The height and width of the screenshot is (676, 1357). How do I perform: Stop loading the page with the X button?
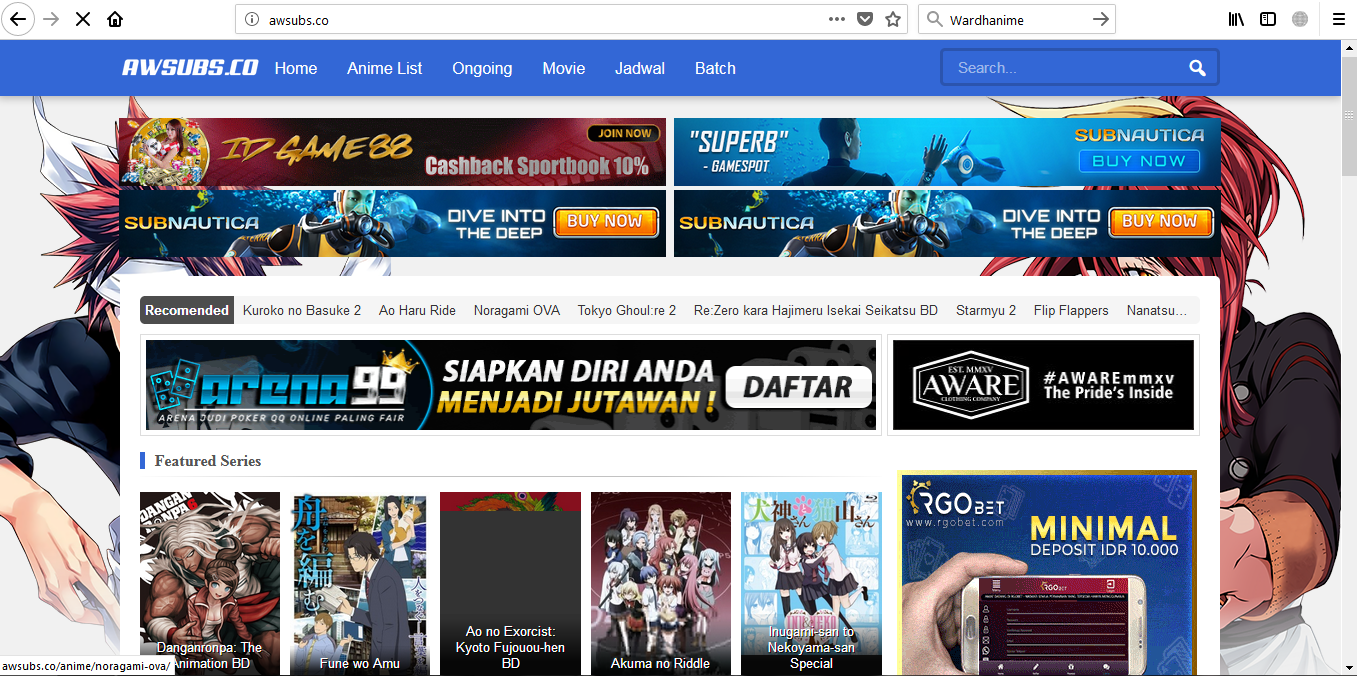coord(83,19)
